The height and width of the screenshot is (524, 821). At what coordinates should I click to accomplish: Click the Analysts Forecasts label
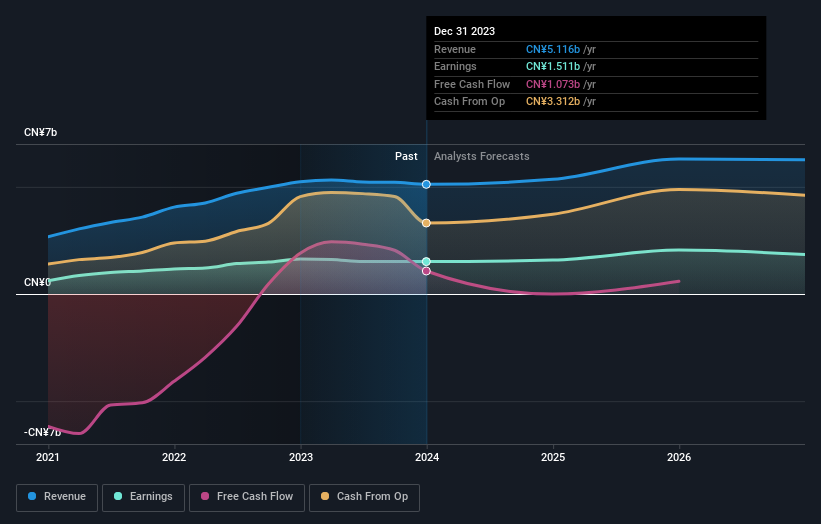pos(481,157)
